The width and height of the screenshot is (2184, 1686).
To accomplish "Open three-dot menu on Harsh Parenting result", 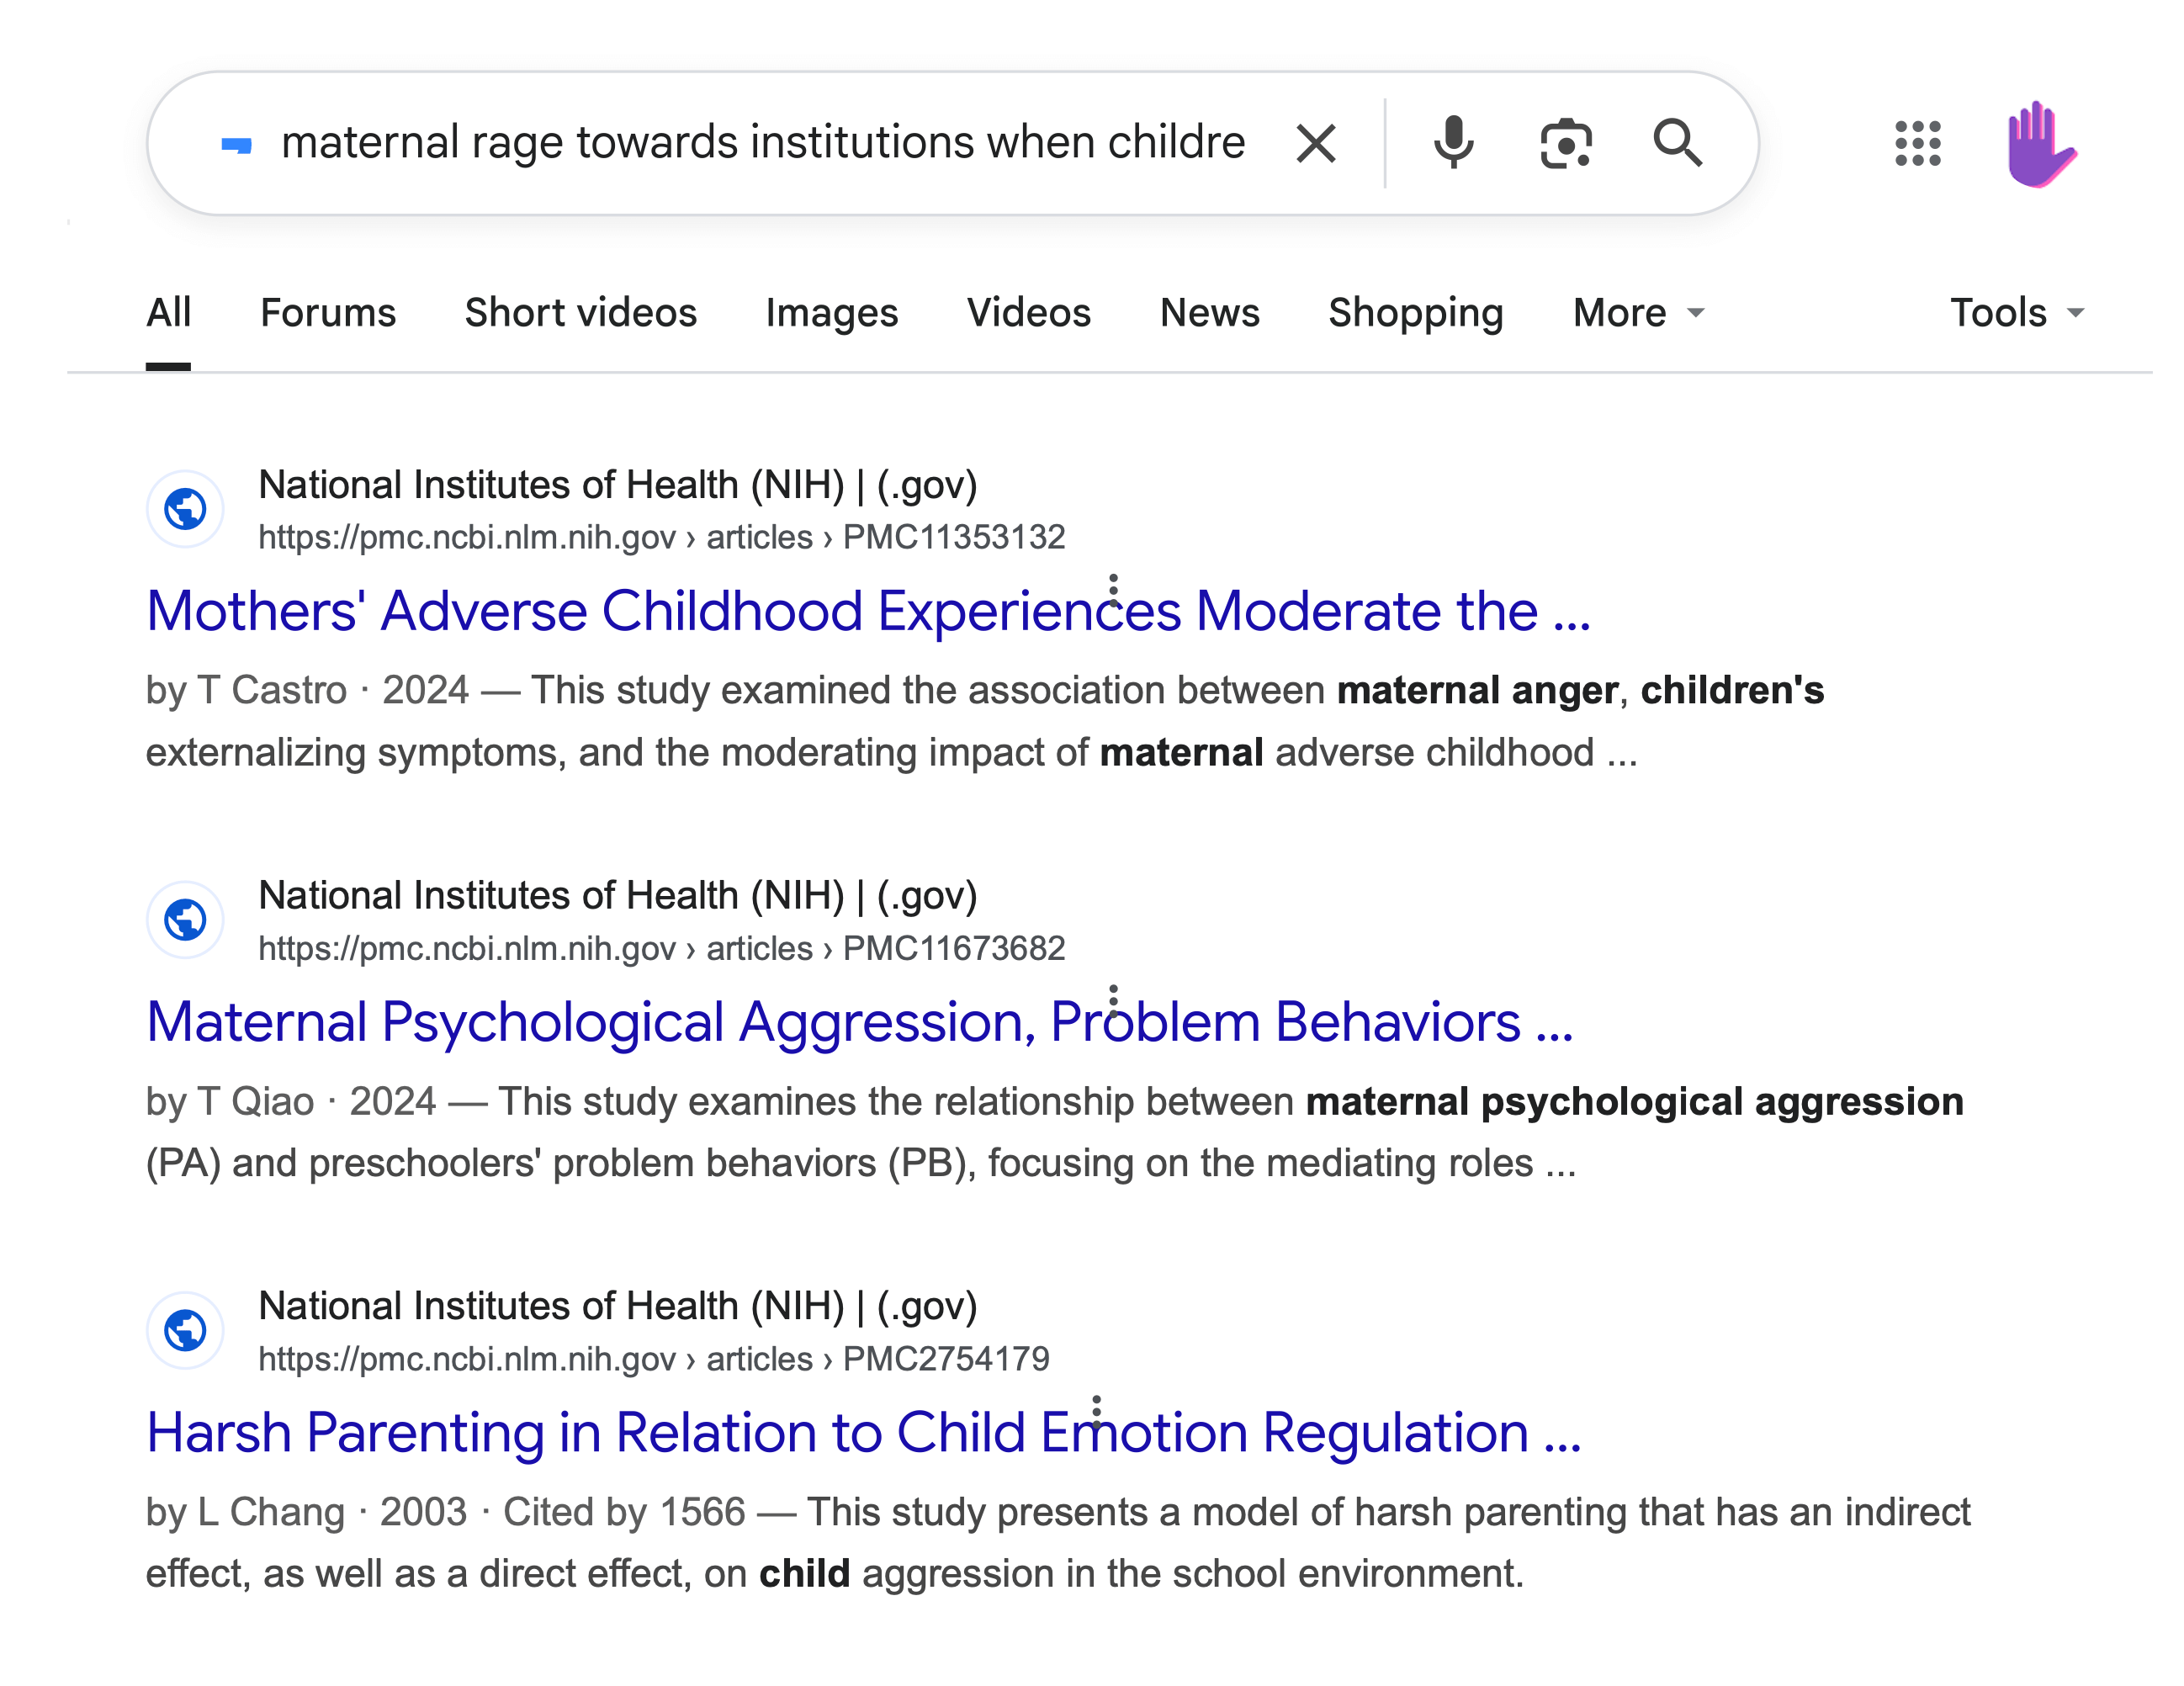I will (1097, 1407).
